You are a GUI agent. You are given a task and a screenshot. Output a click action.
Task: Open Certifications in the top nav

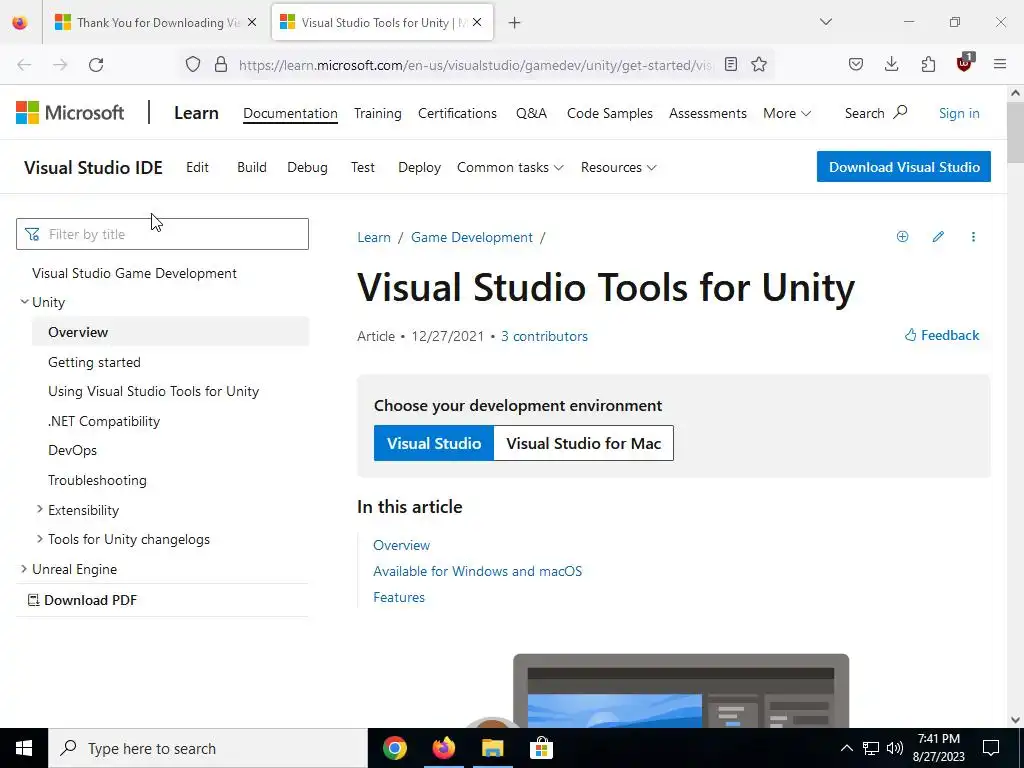tap(457, 113)
